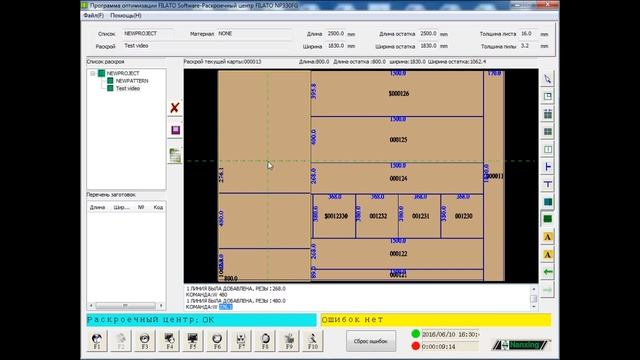Viewport: 640px width, 360px height.
Task: Select the Test video tree item
Action: tap(128, 88)
